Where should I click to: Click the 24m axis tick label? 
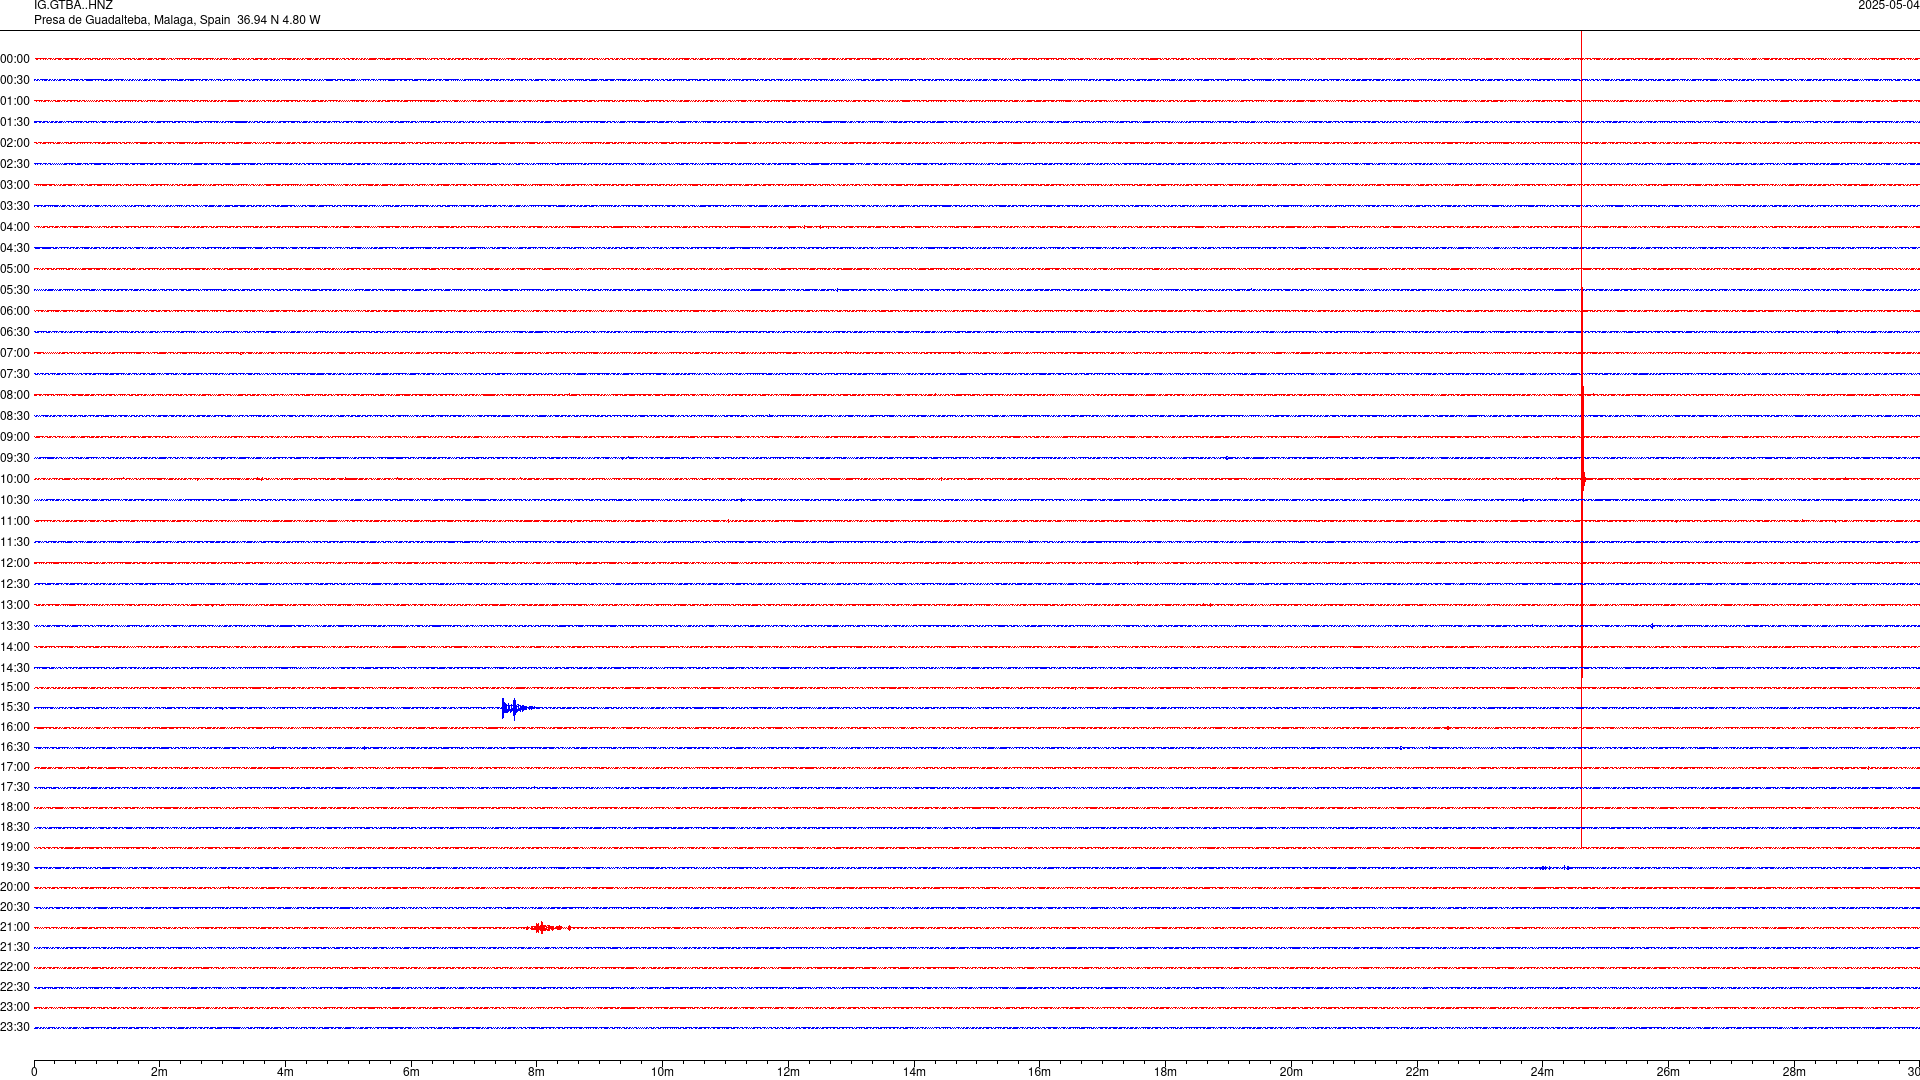point(1542,1072)
